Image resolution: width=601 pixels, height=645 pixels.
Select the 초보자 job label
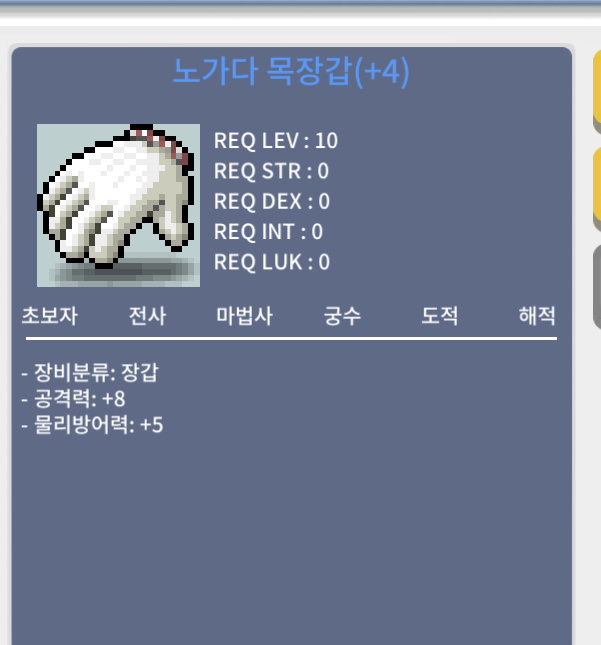coord(49,316)
